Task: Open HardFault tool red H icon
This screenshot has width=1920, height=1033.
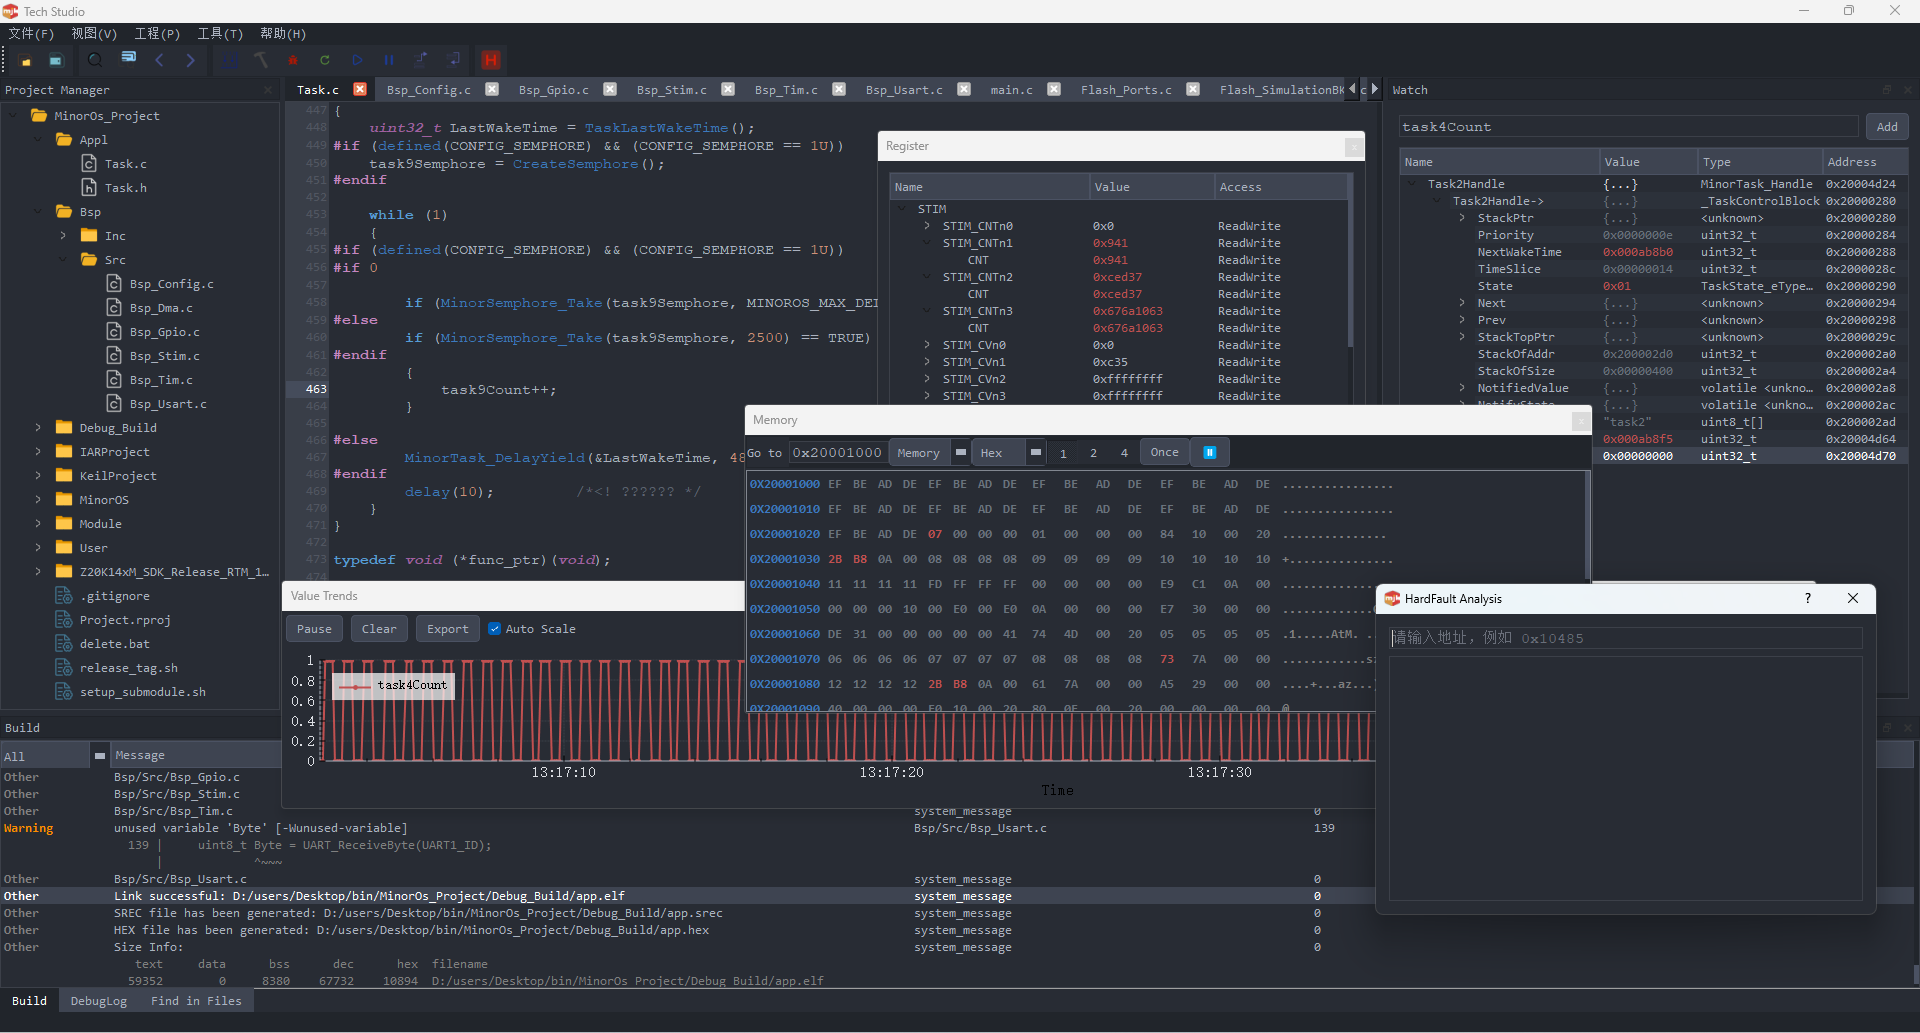Action: tap(490, 60)
